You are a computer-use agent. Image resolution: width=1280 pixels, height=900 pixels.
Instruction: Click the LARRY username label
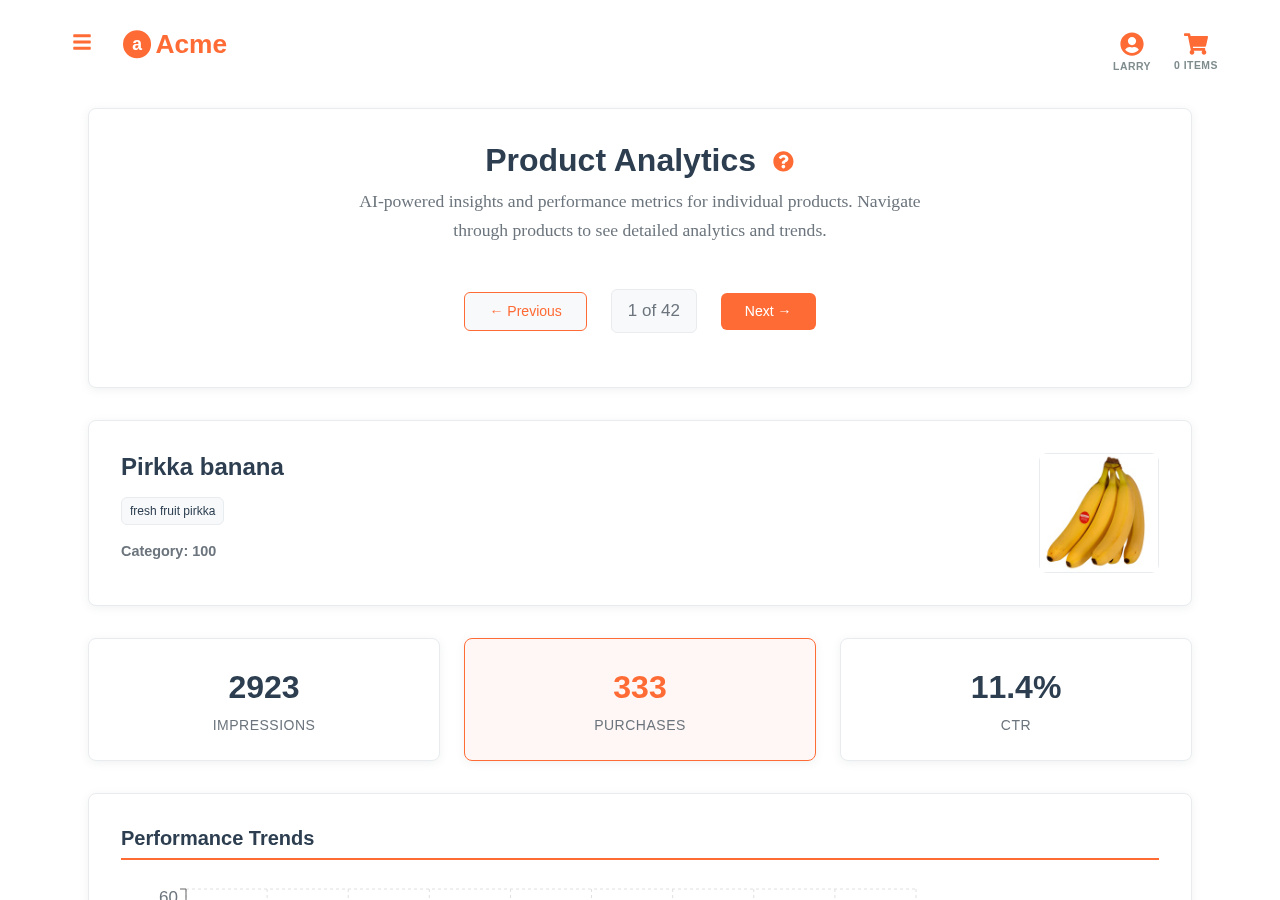[x=1132, y=66]
